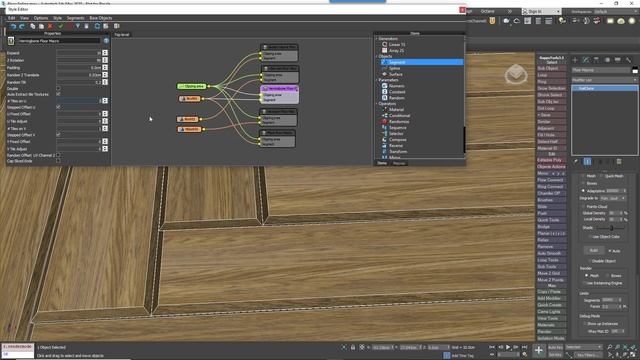Open the Style menu in Style Editor
Screen dimensions: 640x360
(58, 18)
